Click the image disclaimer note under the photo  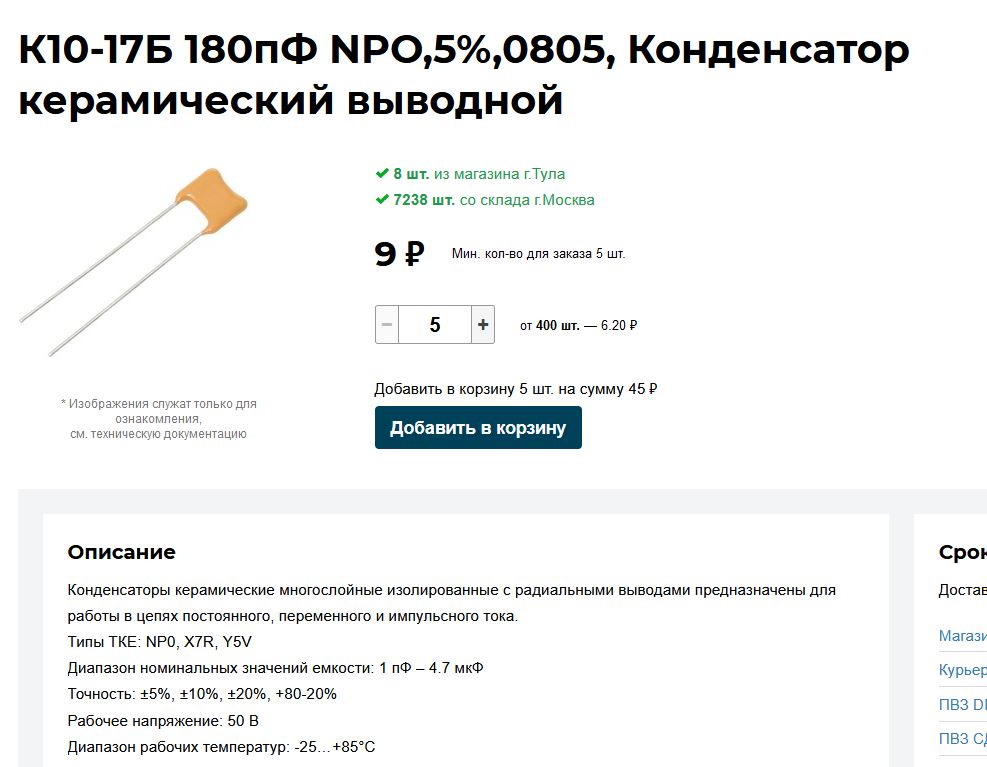click(x=159, y=419)
